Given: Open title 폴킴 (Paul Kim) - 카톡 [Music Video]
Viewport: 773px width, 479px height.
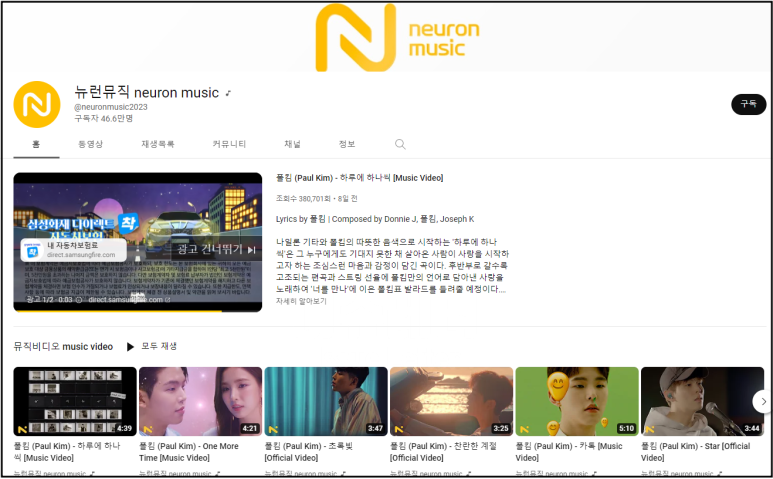Looking at the screenshot, I should (569, 451).
